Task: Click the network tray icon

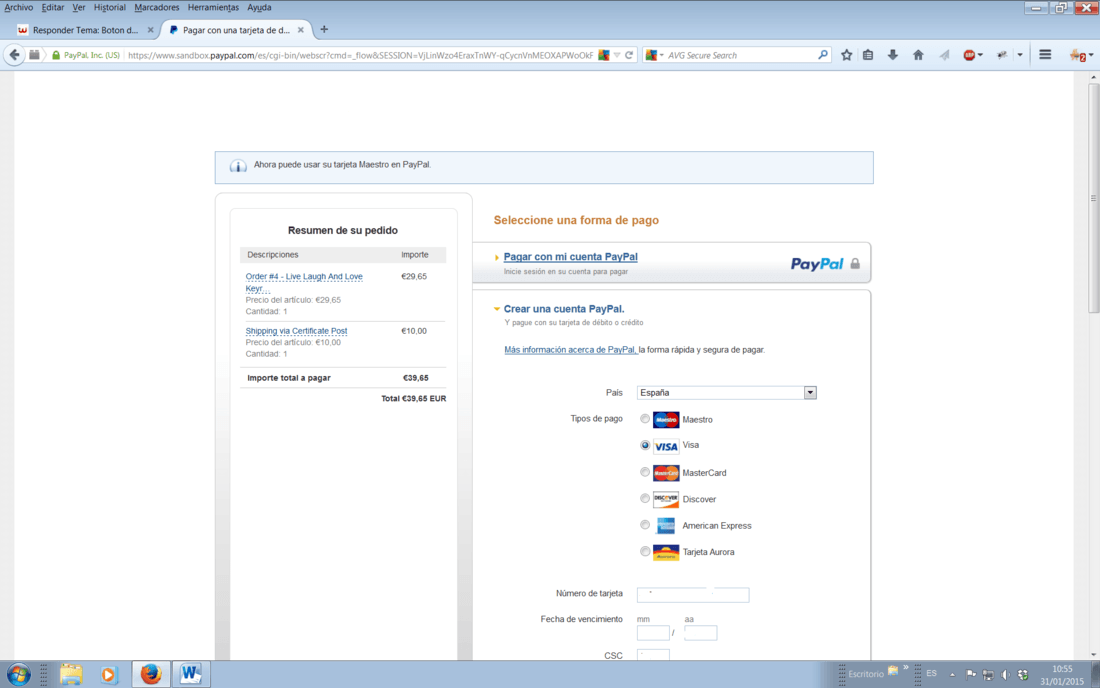Action: (988, 675)
